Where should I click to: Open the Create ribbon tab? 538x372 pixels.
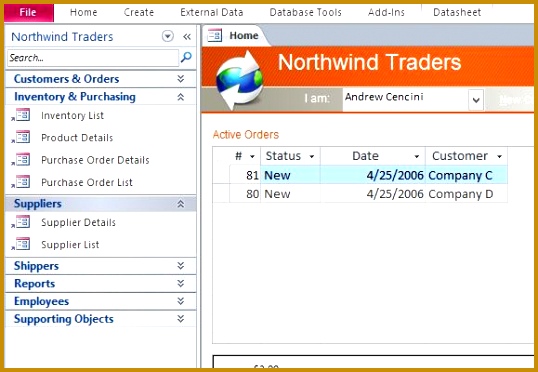pyautogui.click(x=139, y=12)
